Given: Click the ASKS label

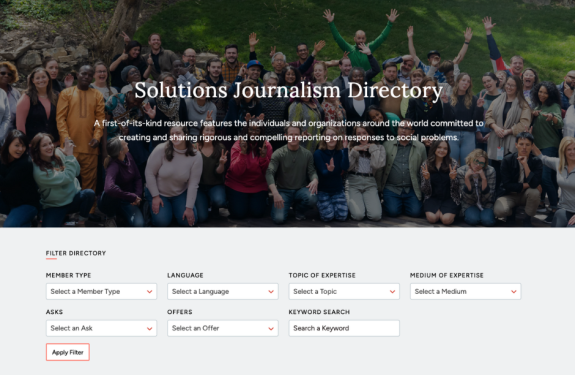Looking at the screenshot, I should pyautogui.click(x=54, y=312).
